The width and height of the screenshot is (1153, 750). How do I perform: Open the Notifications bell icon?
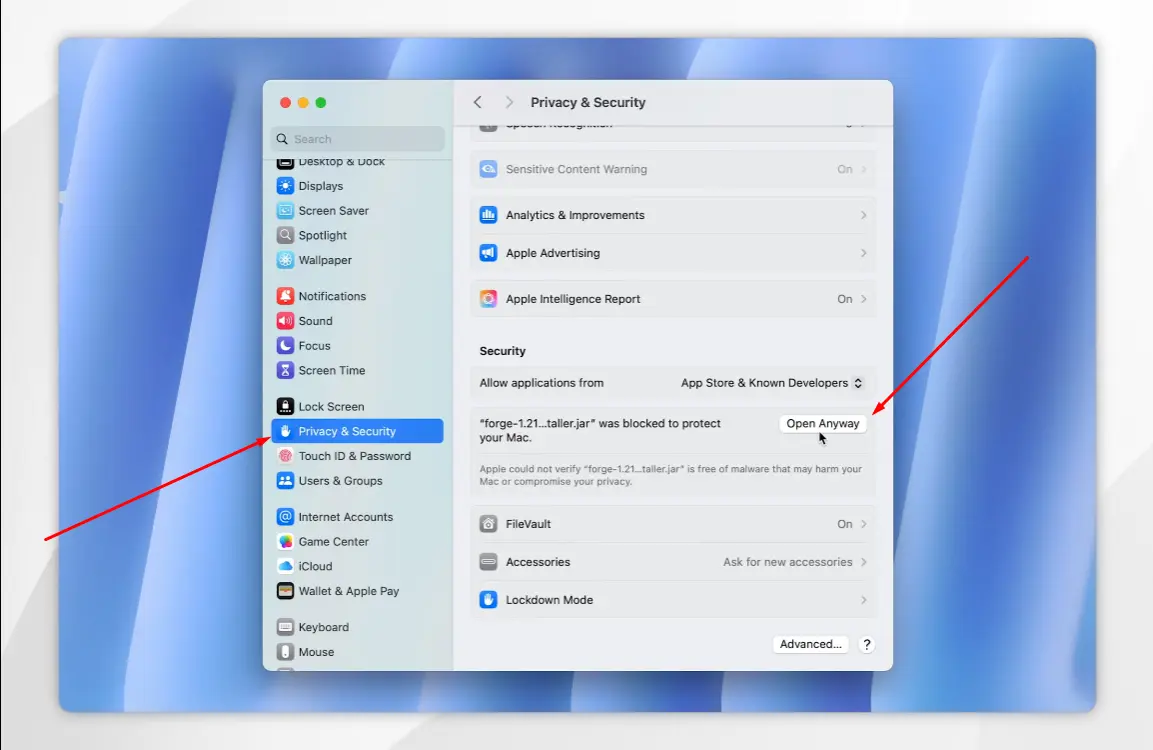pos(285,296)
